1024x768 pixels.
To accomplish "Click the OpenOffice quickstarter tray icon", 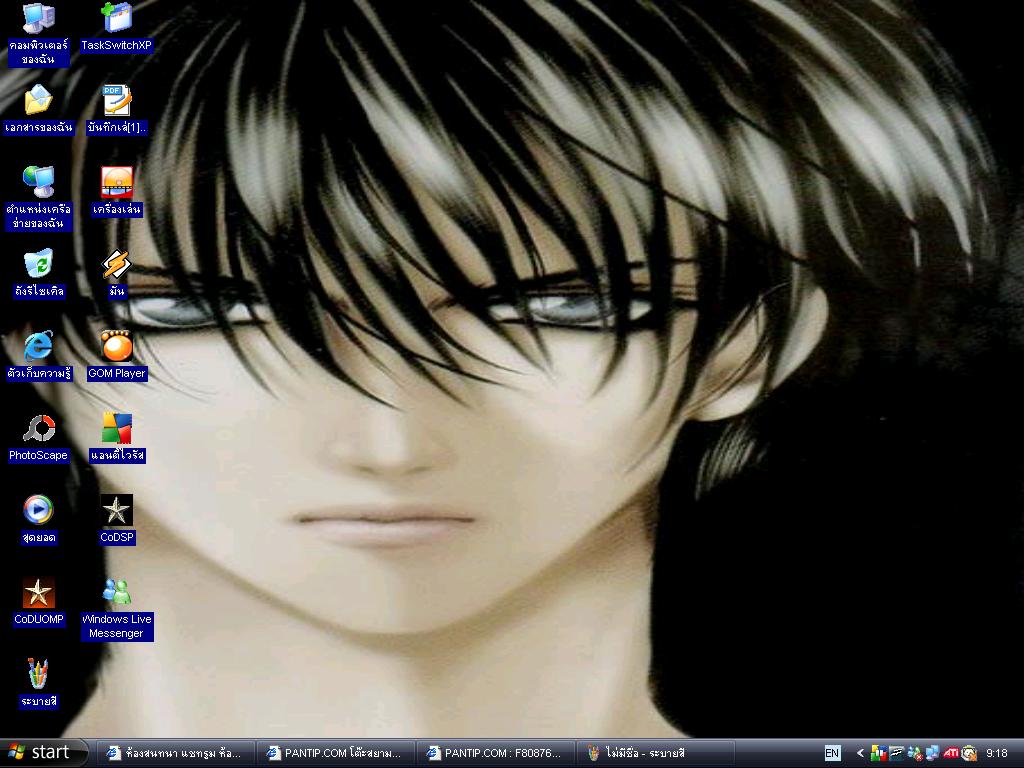I will pos(896,753).
